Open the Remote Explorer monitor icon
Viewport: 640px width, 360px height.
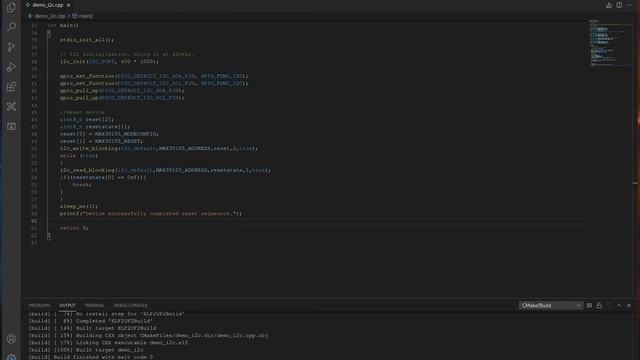(x=11, y=127)
